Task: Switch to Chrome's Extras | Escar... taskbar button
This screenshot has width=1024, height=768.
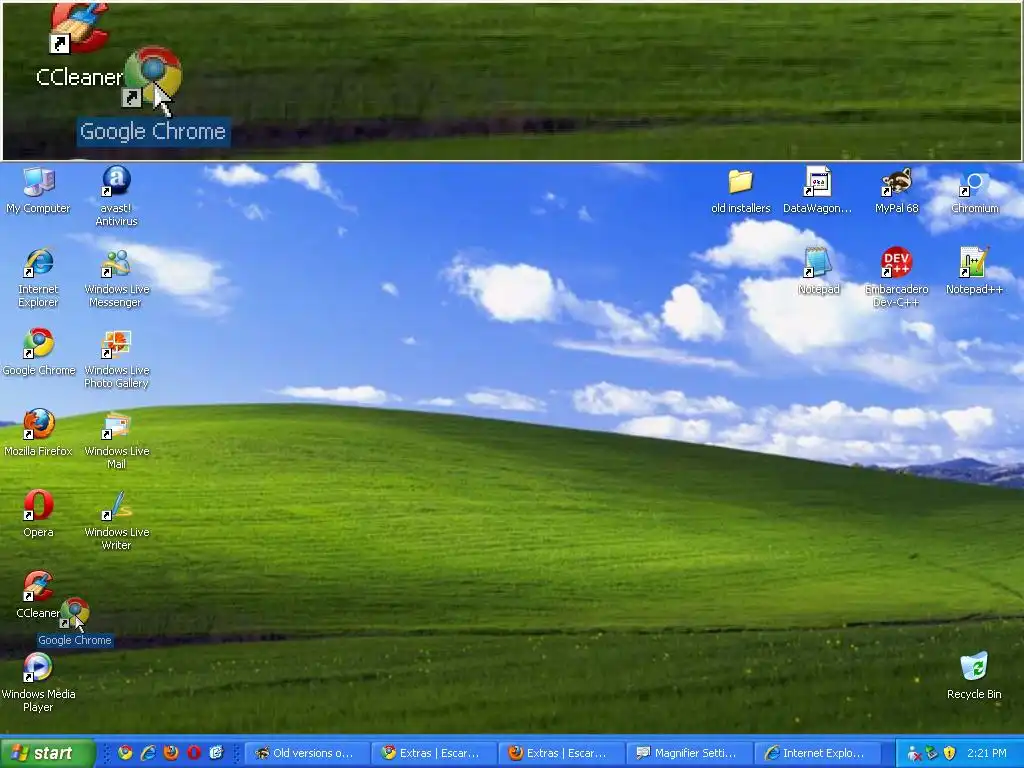Action: (434, 753)
